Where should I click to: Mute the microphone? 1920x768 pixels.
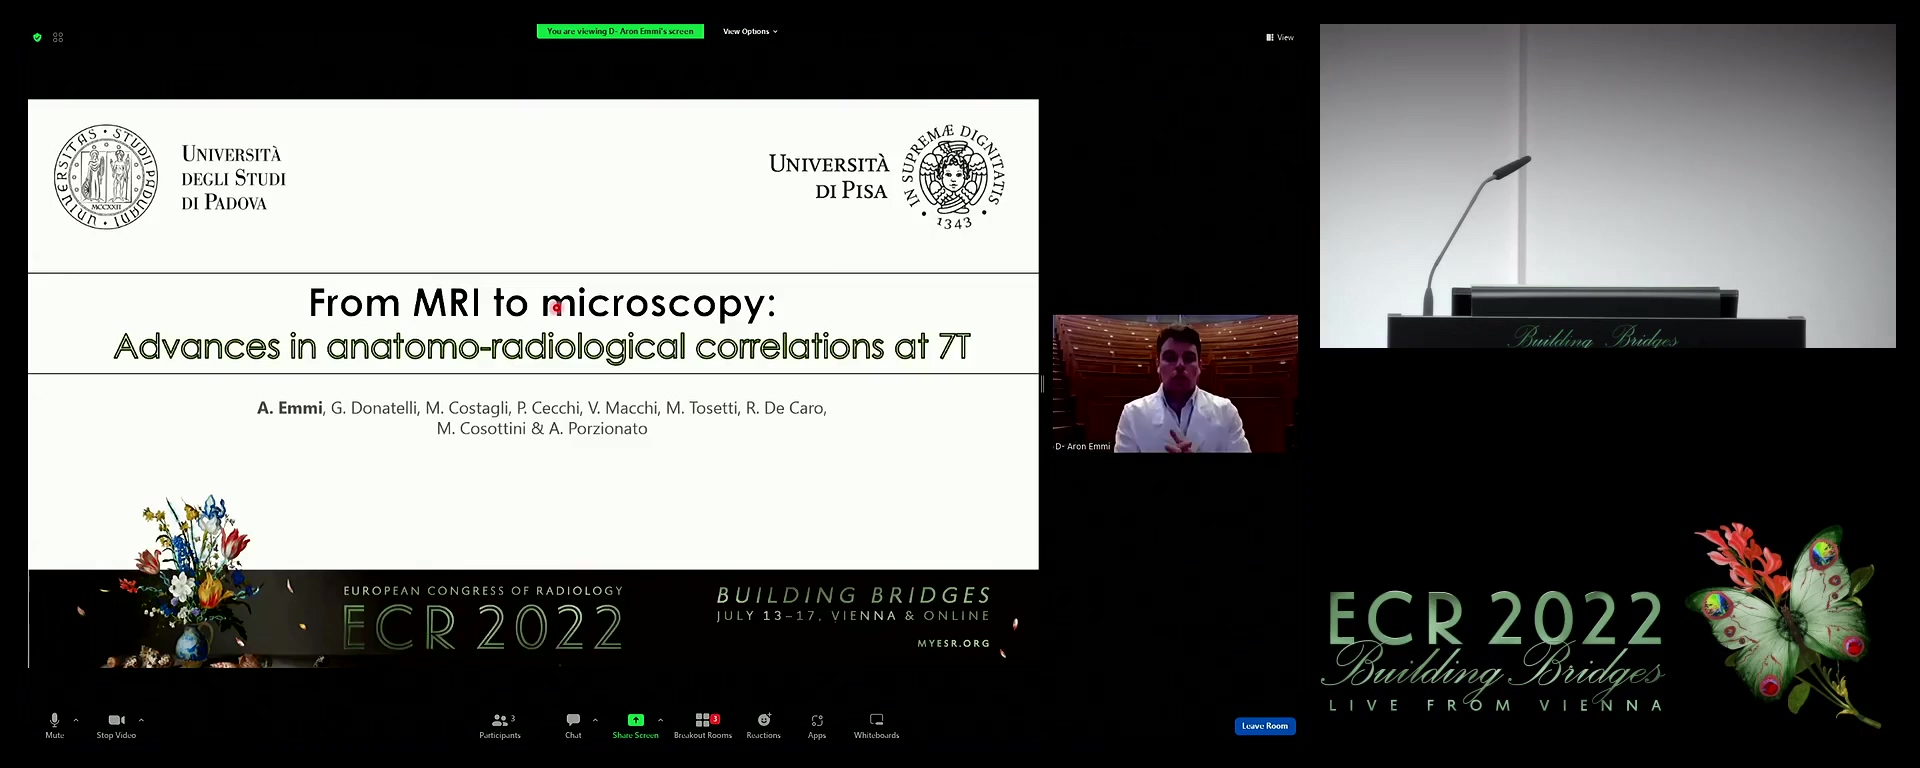pos(54,726)
